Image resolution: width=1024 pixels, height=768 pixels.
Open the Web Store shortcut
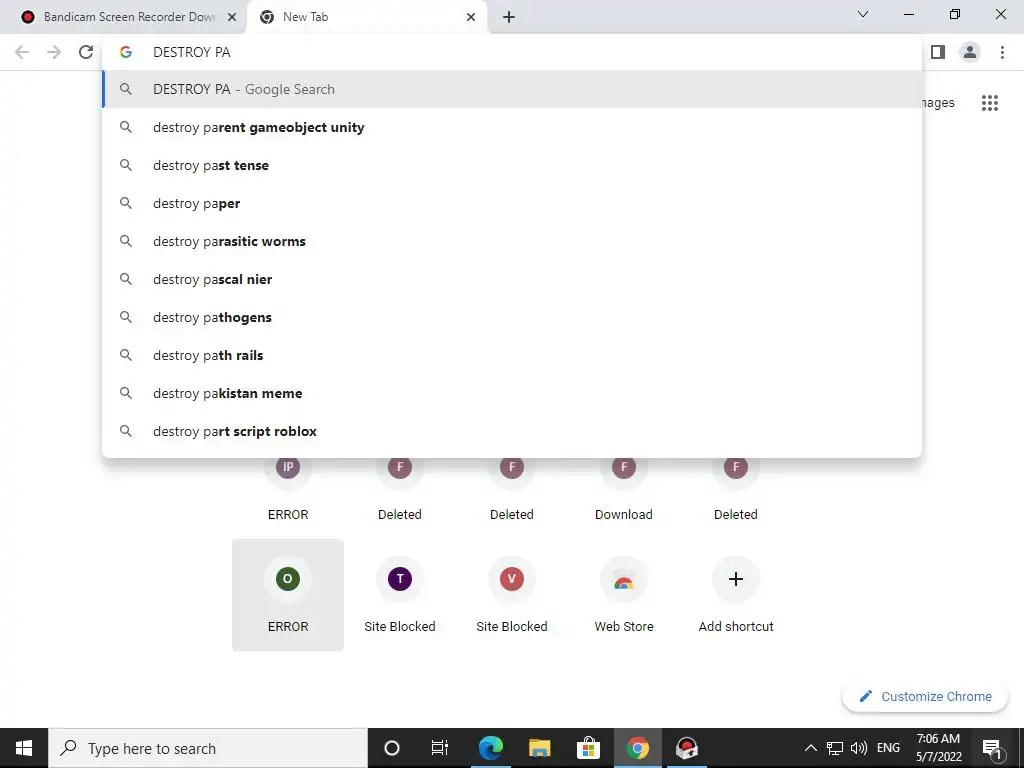pos(624,595)
